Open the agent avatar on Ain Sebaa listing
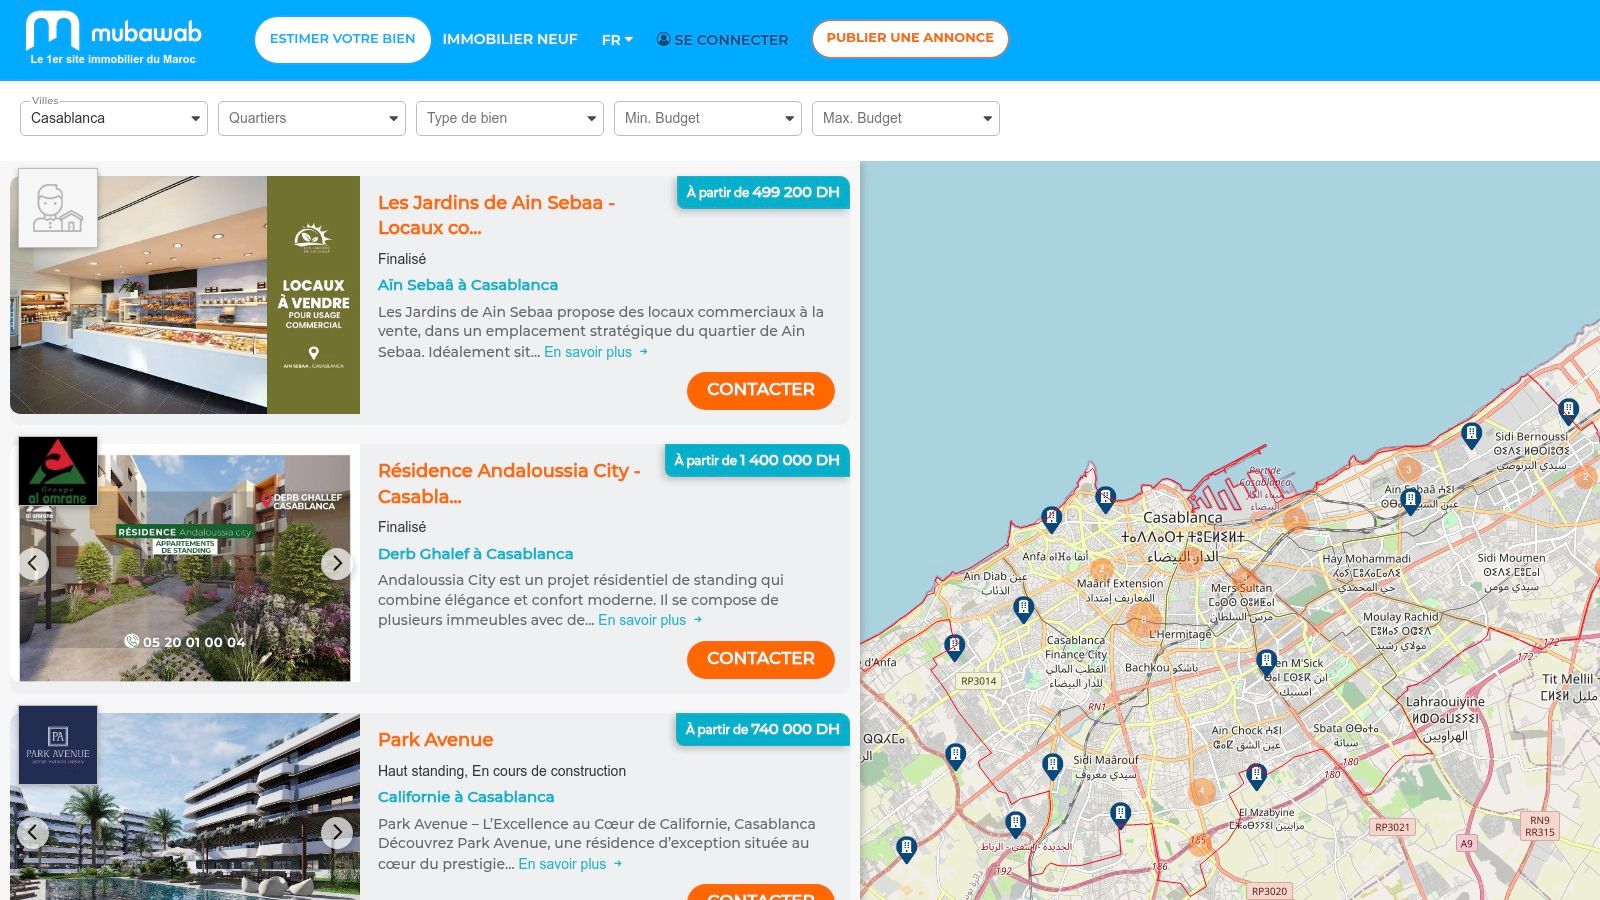 [58, 208]
